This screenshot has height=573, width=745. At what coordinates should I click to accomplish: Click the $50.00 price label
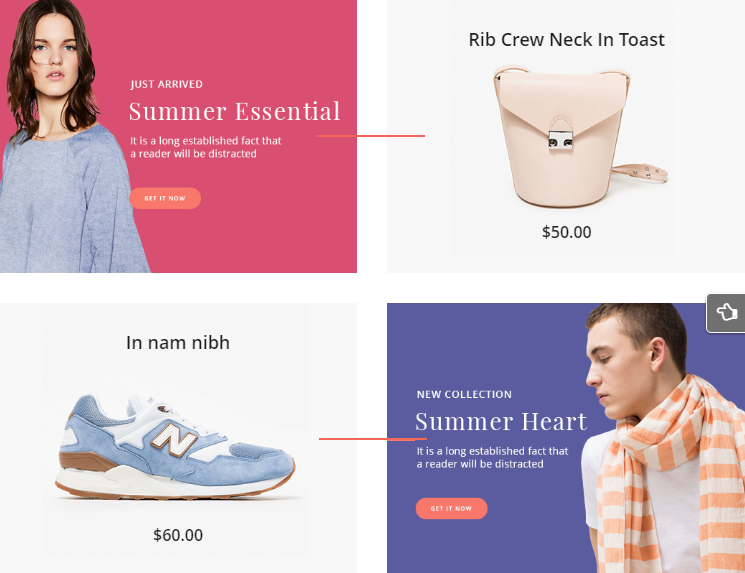[566, 232]
